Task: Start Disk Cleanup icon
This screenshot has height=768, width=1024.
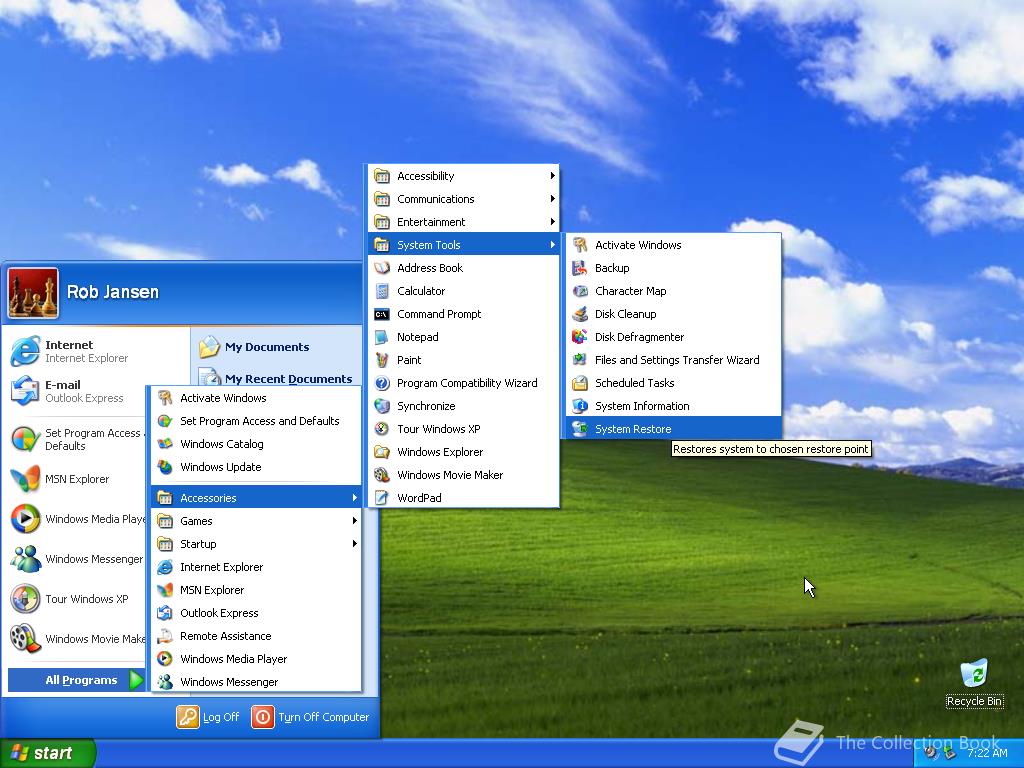Action: (x=579, y=313)
